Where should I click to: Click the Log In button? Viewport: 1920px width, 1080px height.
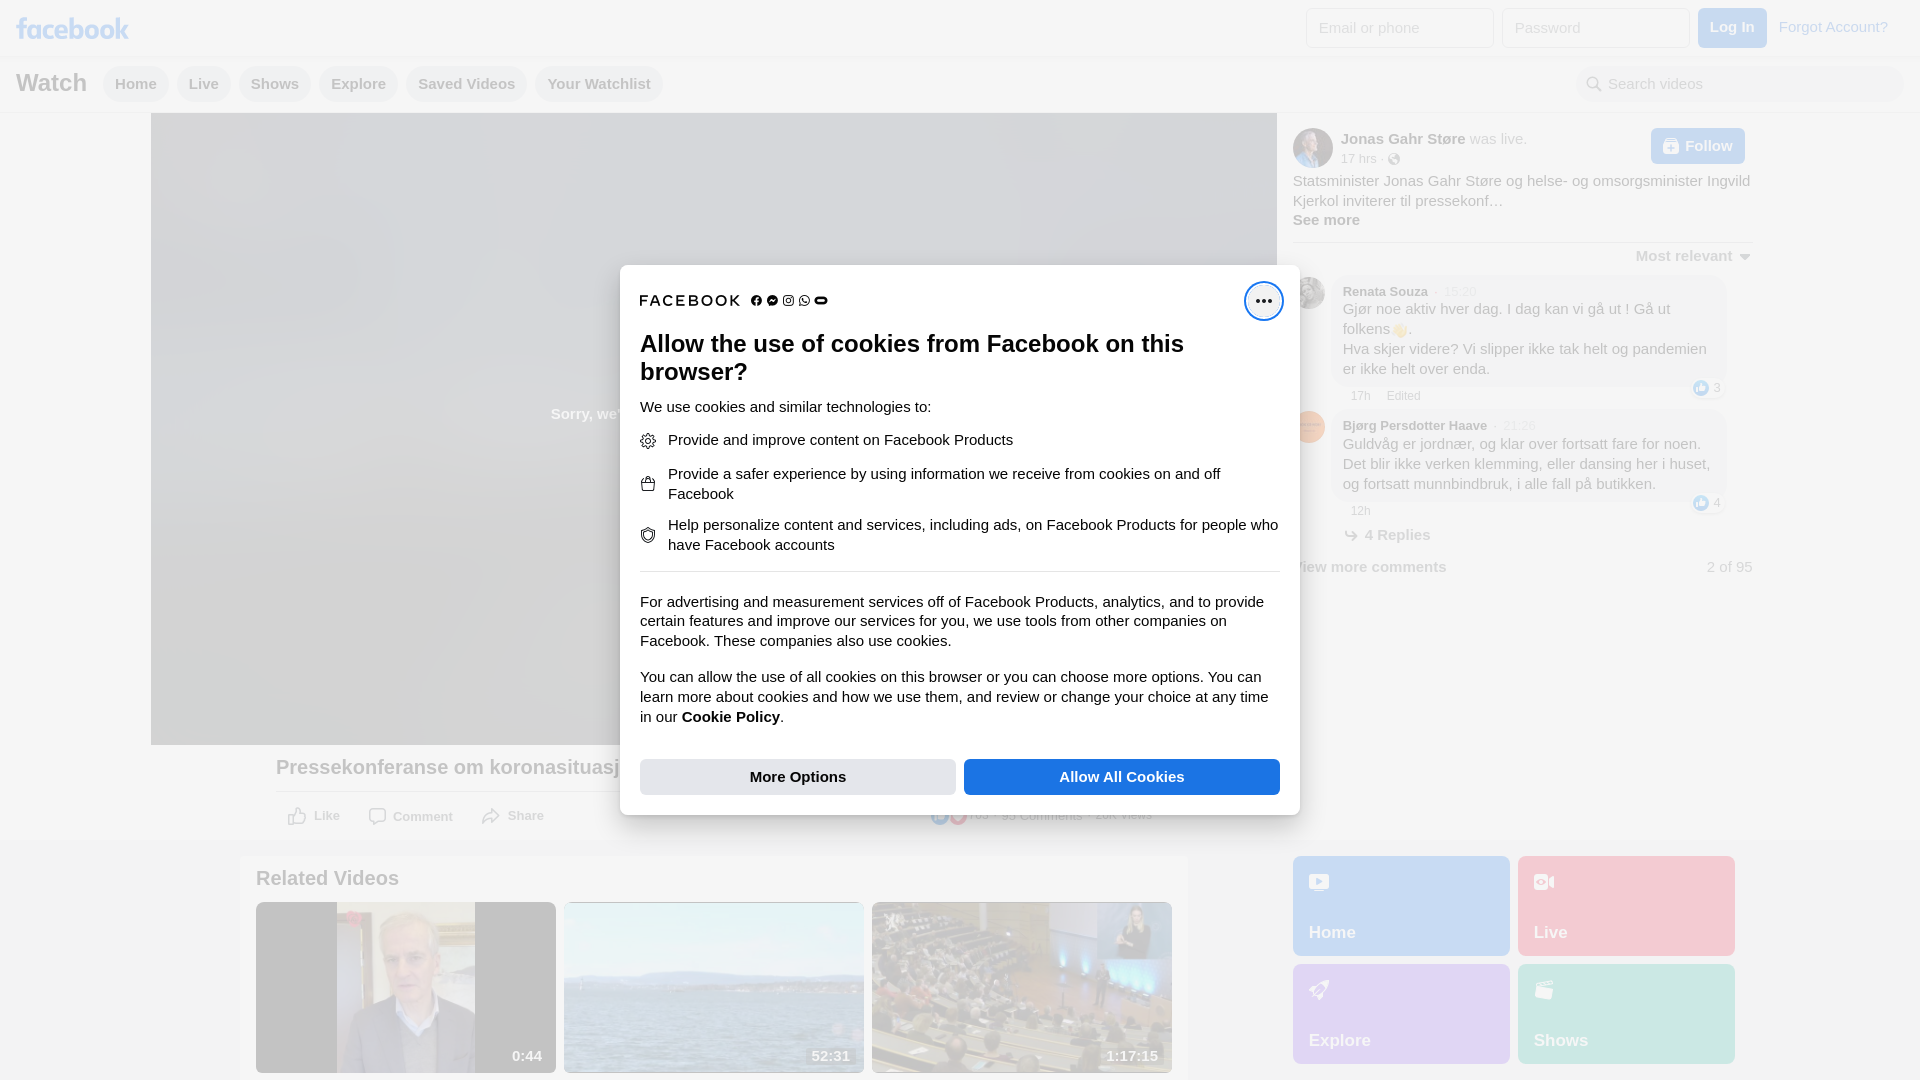(1732, 28)
